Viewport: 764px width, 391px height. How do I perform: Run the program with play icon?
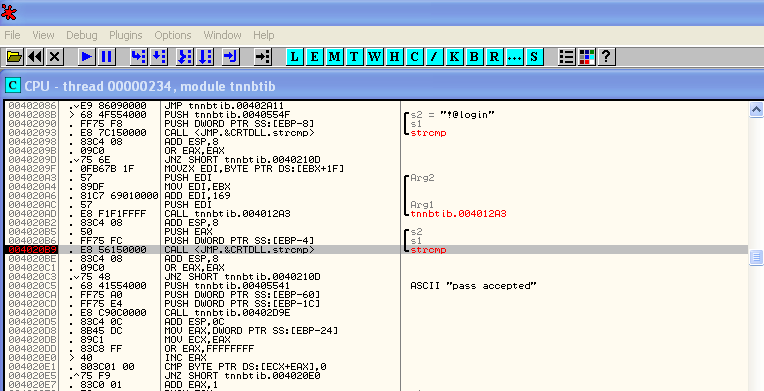coord(87,57)
